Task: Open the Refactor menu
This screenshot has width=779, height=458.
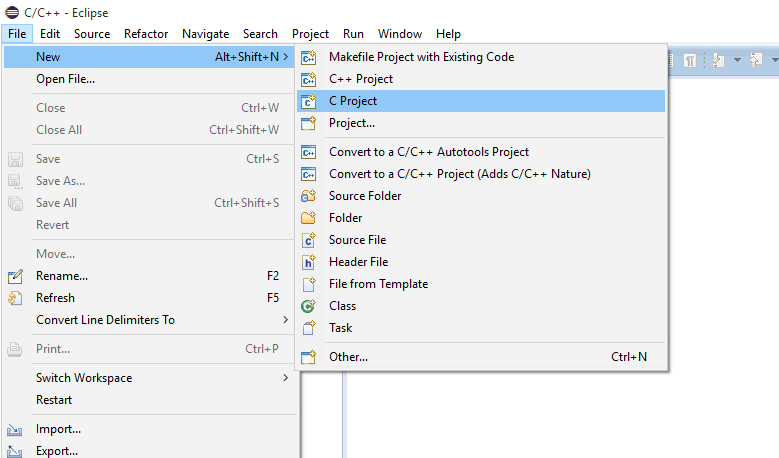Action: tap(146, 34)
